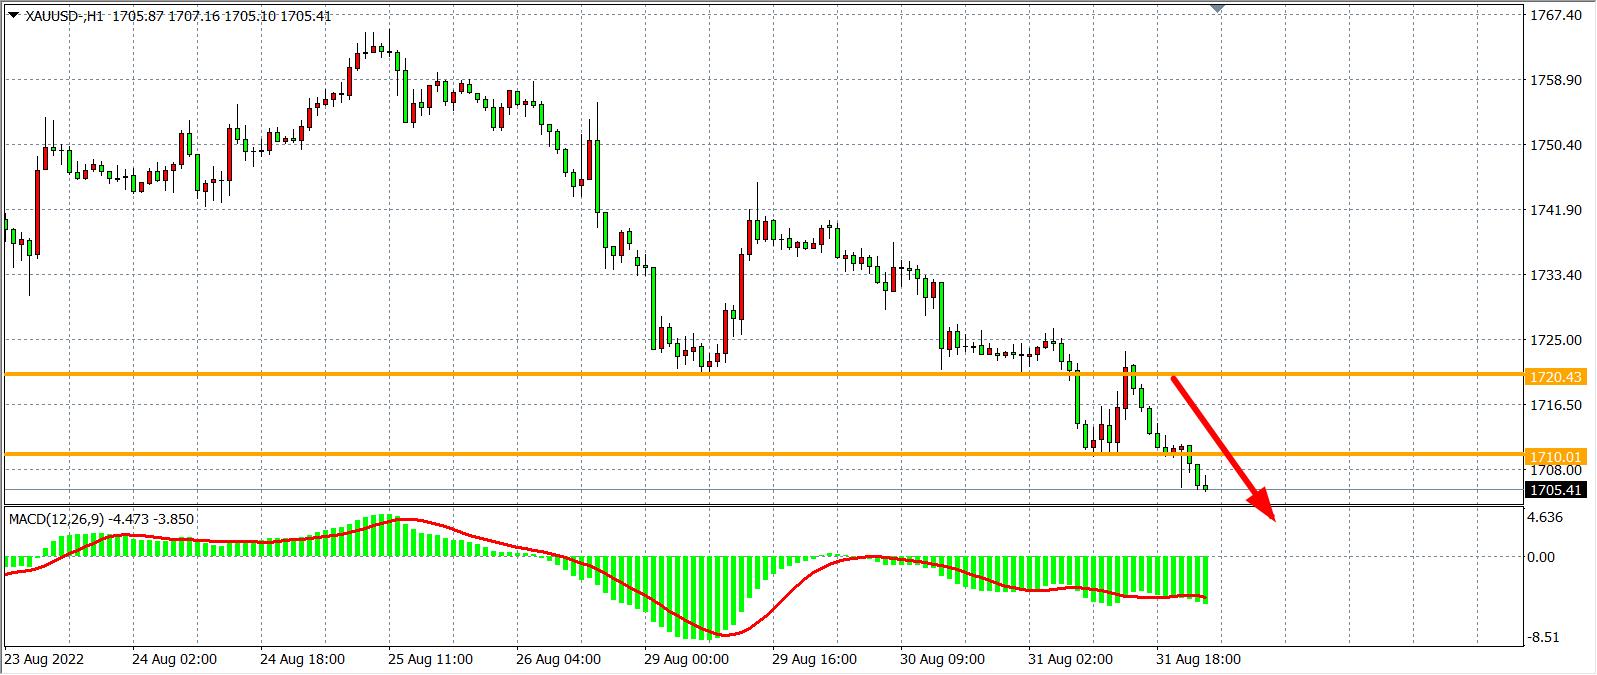The height and width of the screenshot is (675, 1597).
Task: Click the 4.636 value on MACD scale
Action: coord(1546,518)
